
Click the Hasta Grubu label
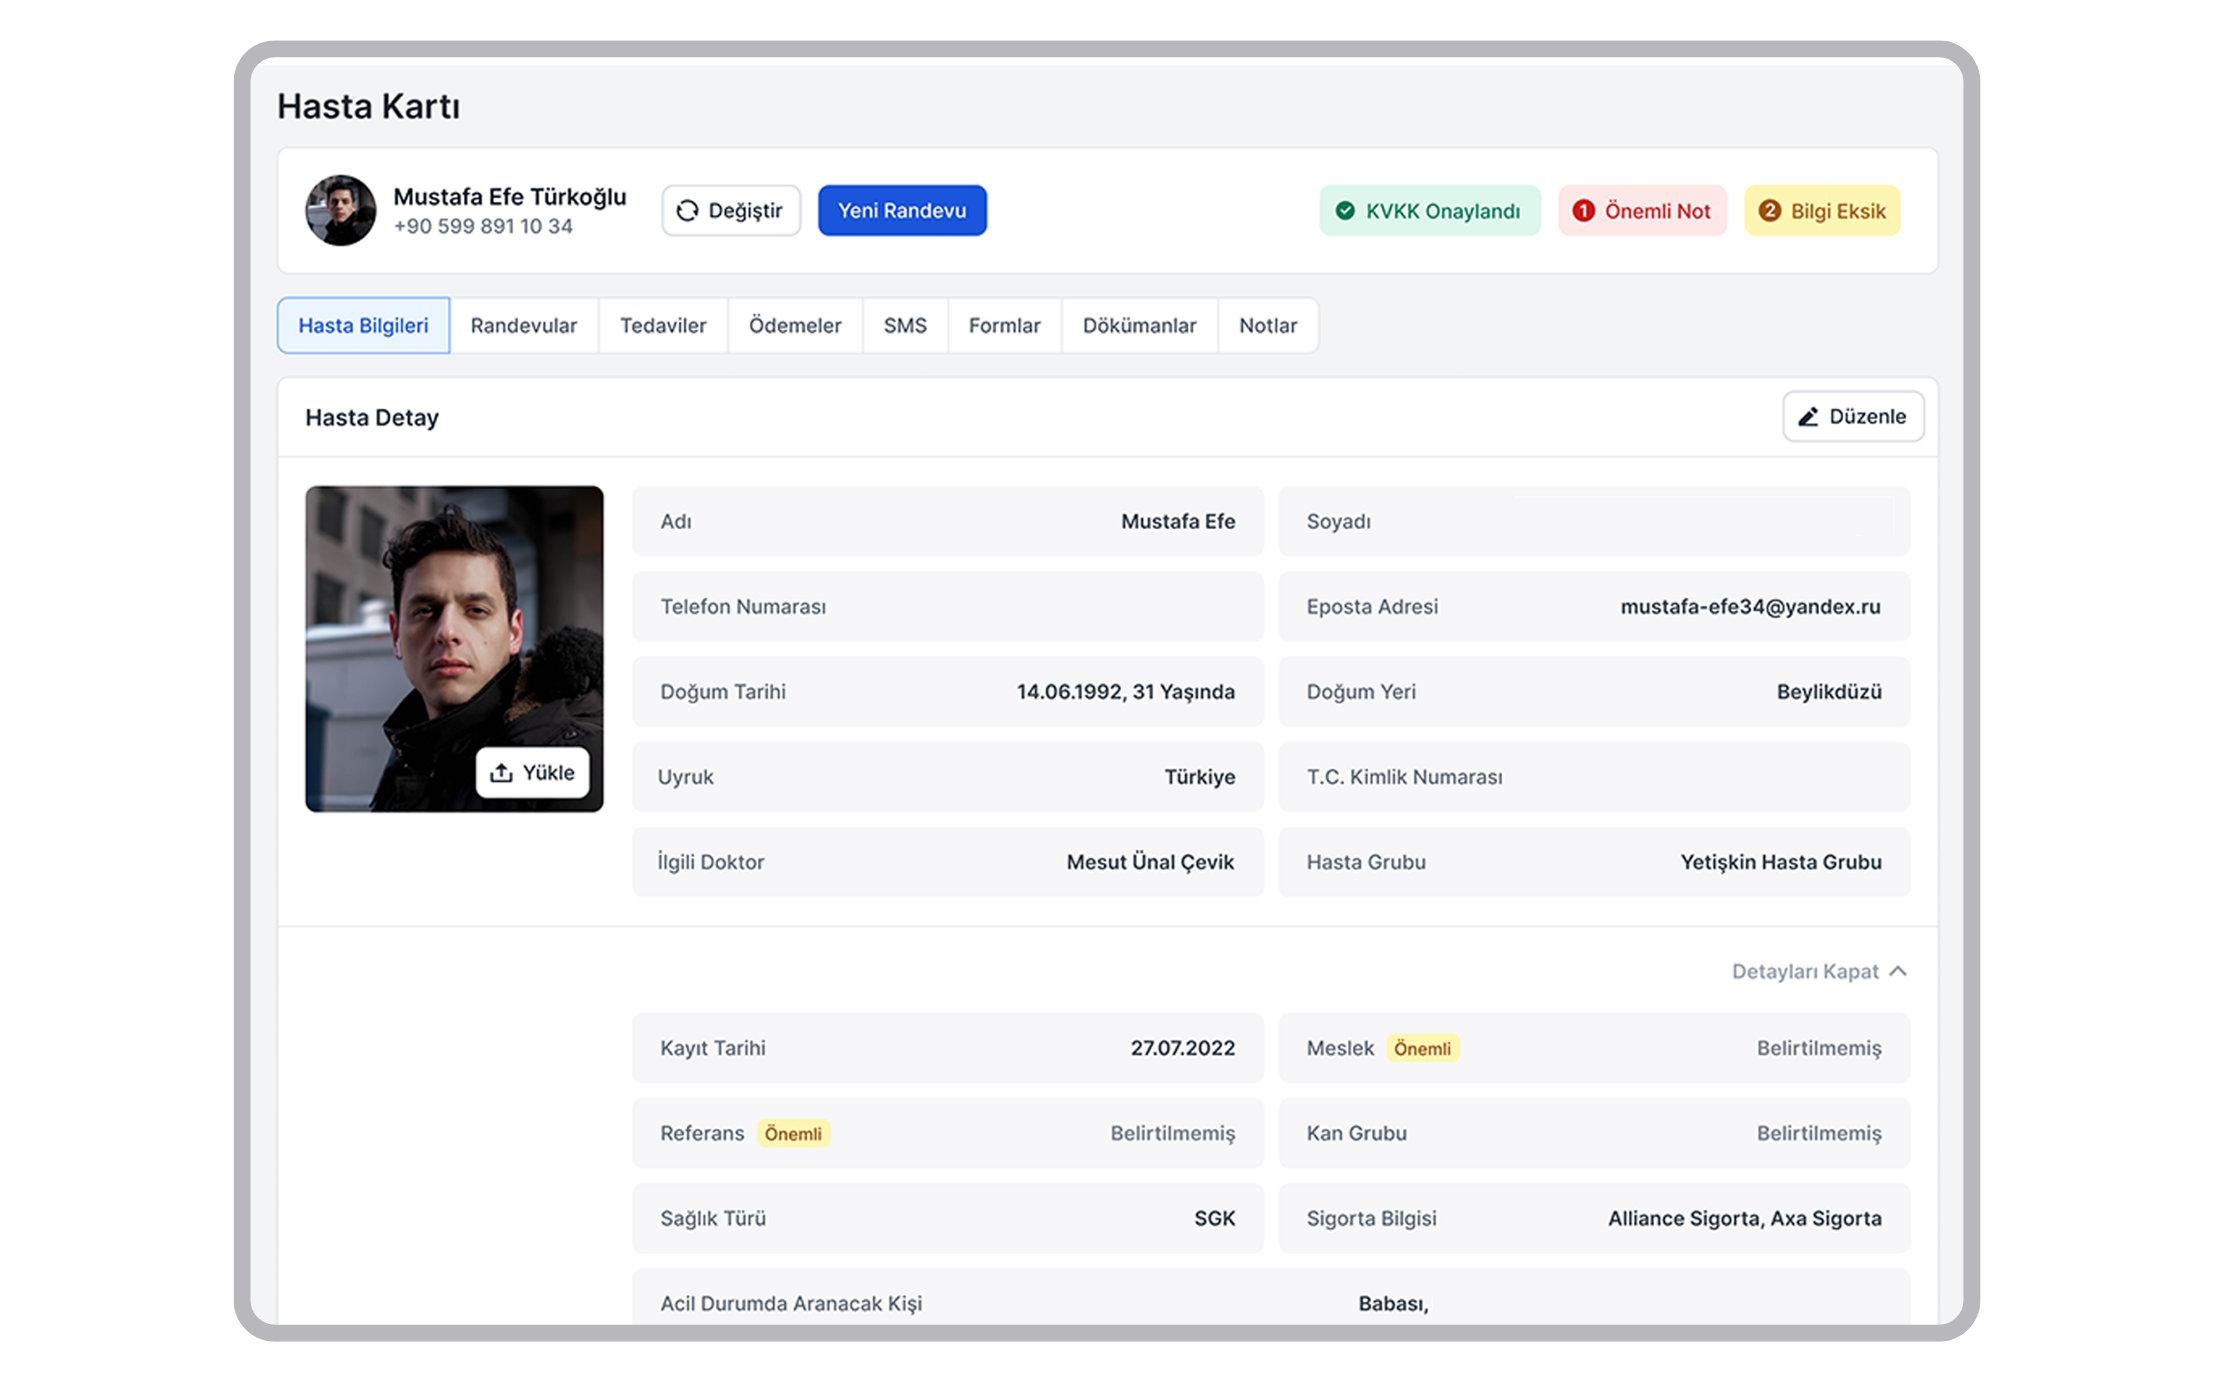1366,861
